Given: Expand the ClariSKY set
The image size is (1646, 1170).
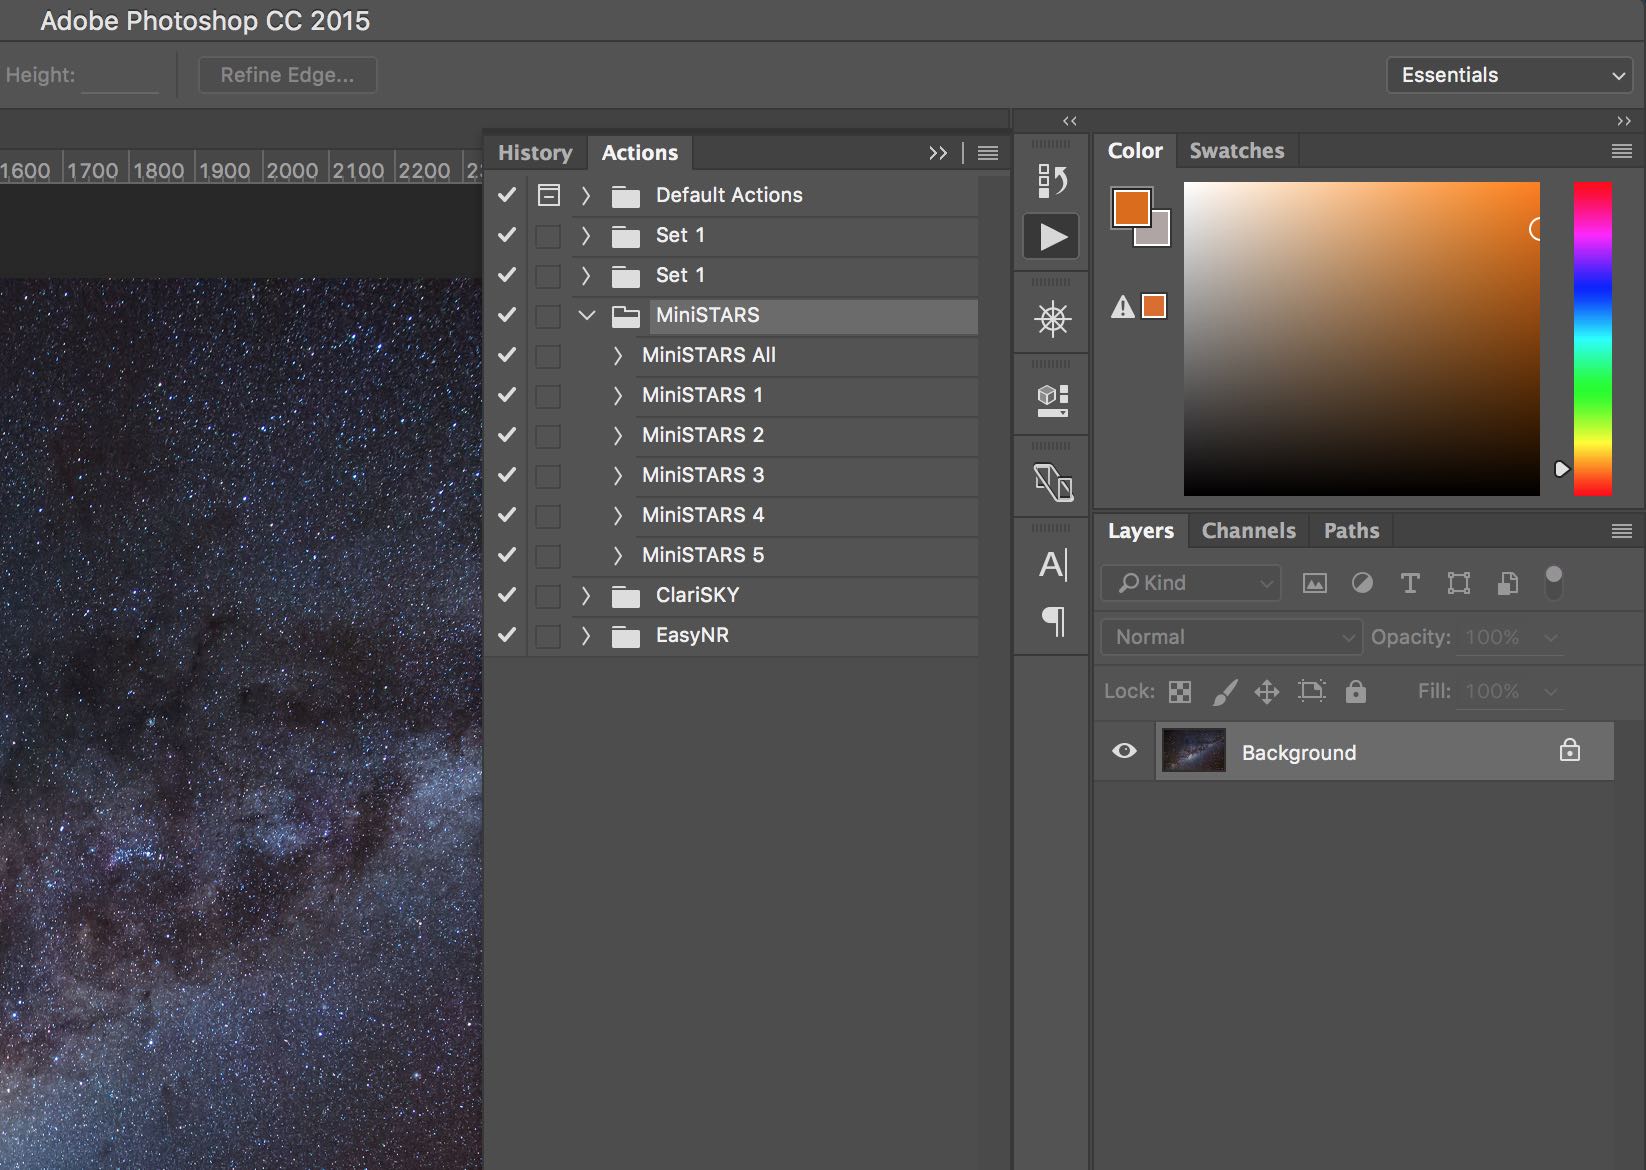Looking at the screenshot, I should click(586, 596).
